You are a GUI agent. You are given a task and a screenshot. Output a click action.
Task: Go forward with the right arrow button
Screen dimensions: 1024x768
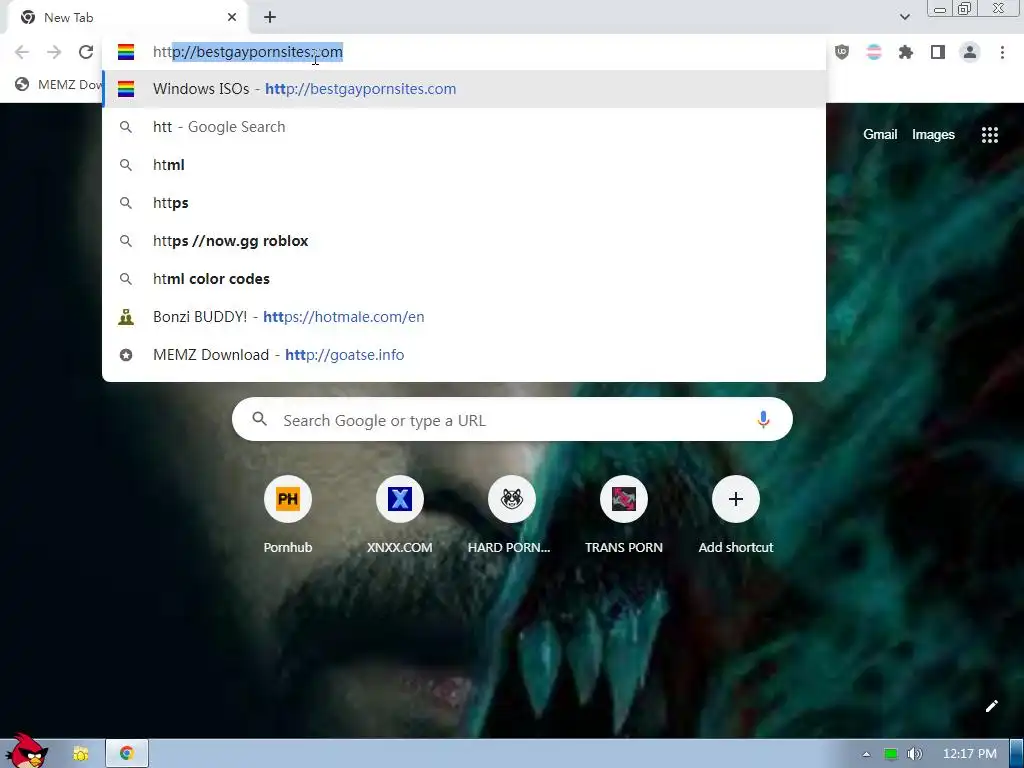[x=54, y=52]
